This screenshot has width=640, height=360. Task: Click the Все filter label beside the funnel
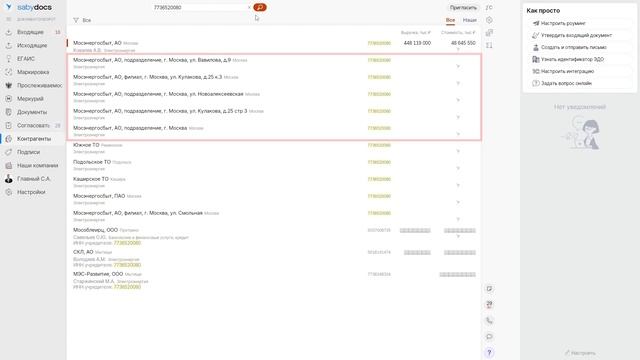[87, 20]
